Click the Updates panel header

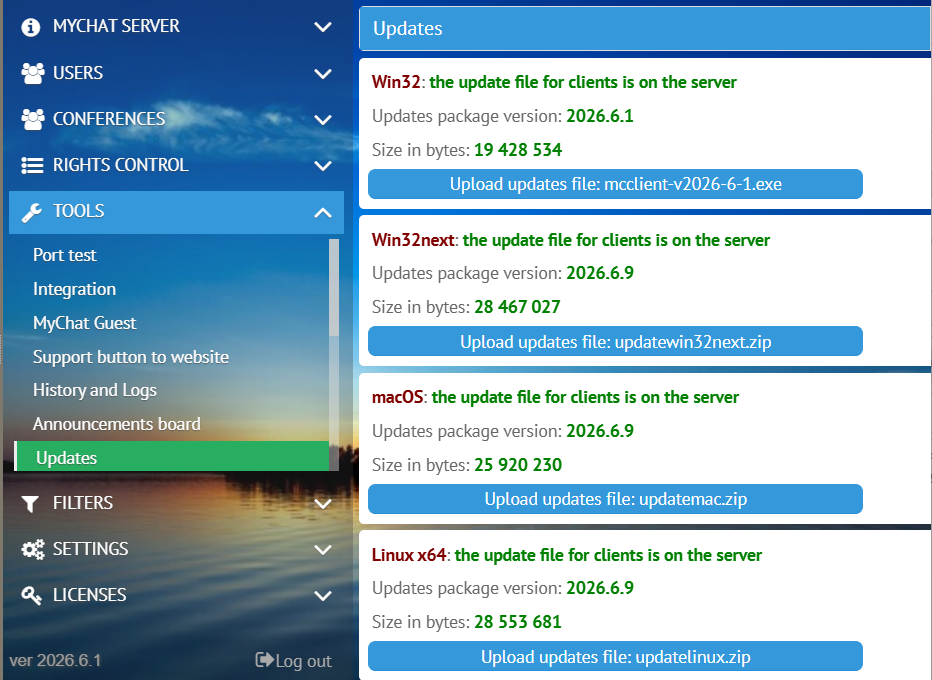(645, 29)
